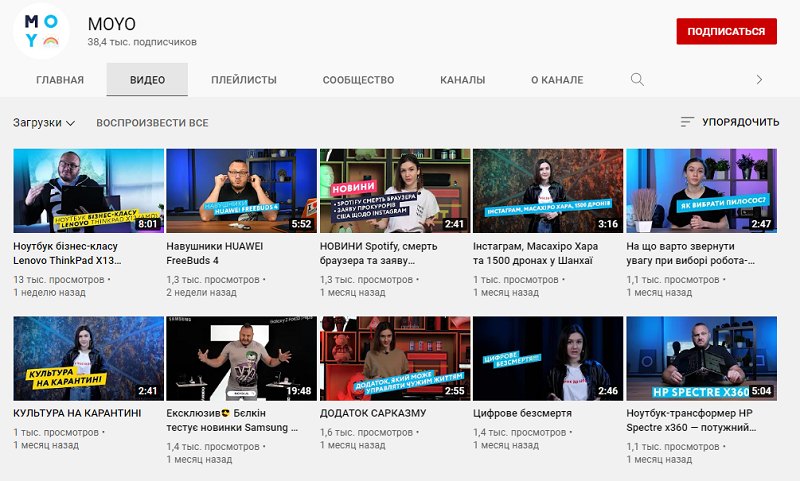Open Культура на карантині video thumbnail
This screenshot has width=800, height=481.
[x=89, y=359]
